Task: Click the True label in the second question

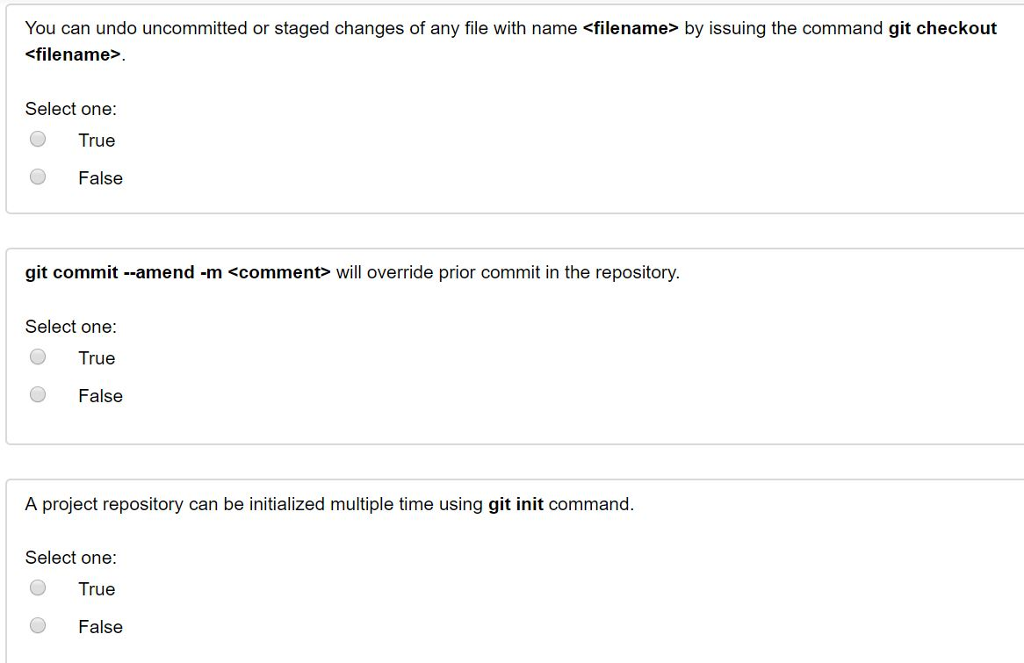Action: [x=96, y=358]
